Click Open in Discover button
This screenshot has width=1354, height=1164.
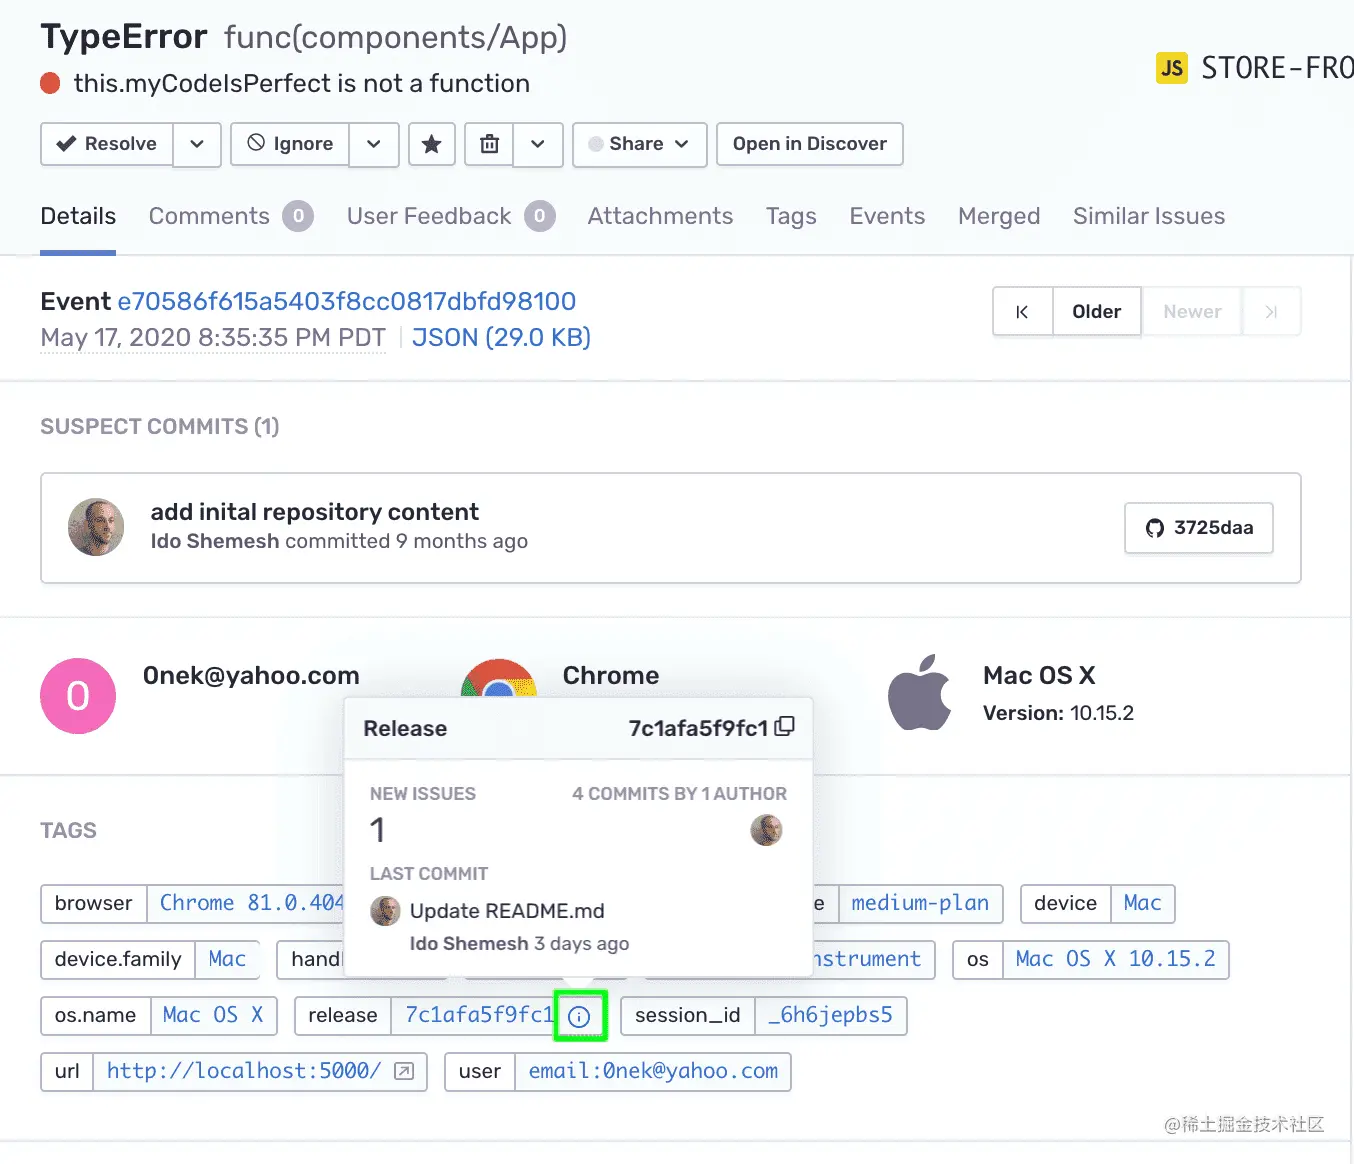809,144
